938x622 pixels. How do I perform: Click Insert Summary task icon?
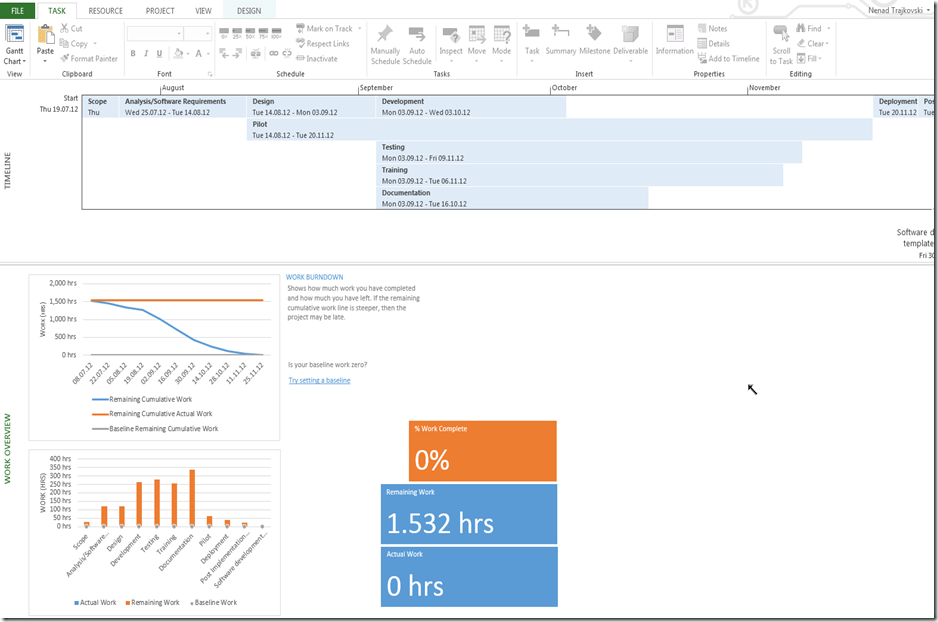560,36
